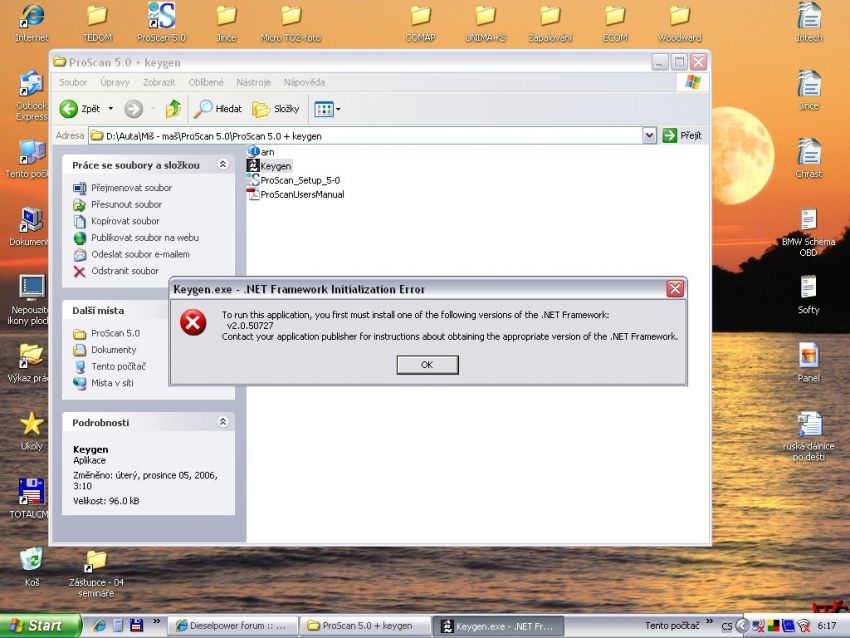Open the Zapalování desktop folder
Viewport: 850px width, 638px height.
coord(550,23)
